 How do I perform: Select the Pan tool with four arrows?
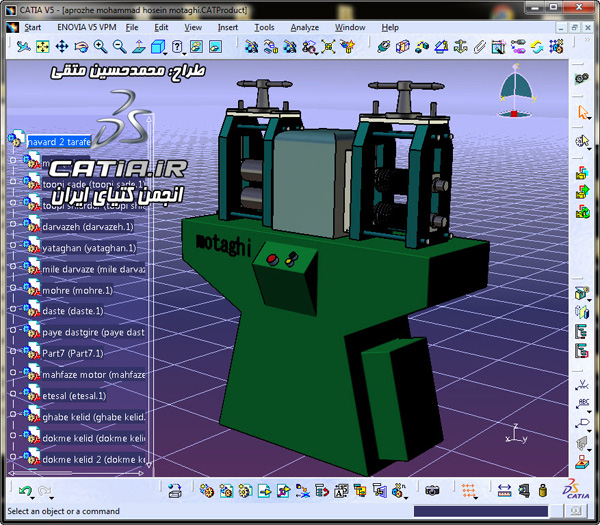[x=62, y=47]
